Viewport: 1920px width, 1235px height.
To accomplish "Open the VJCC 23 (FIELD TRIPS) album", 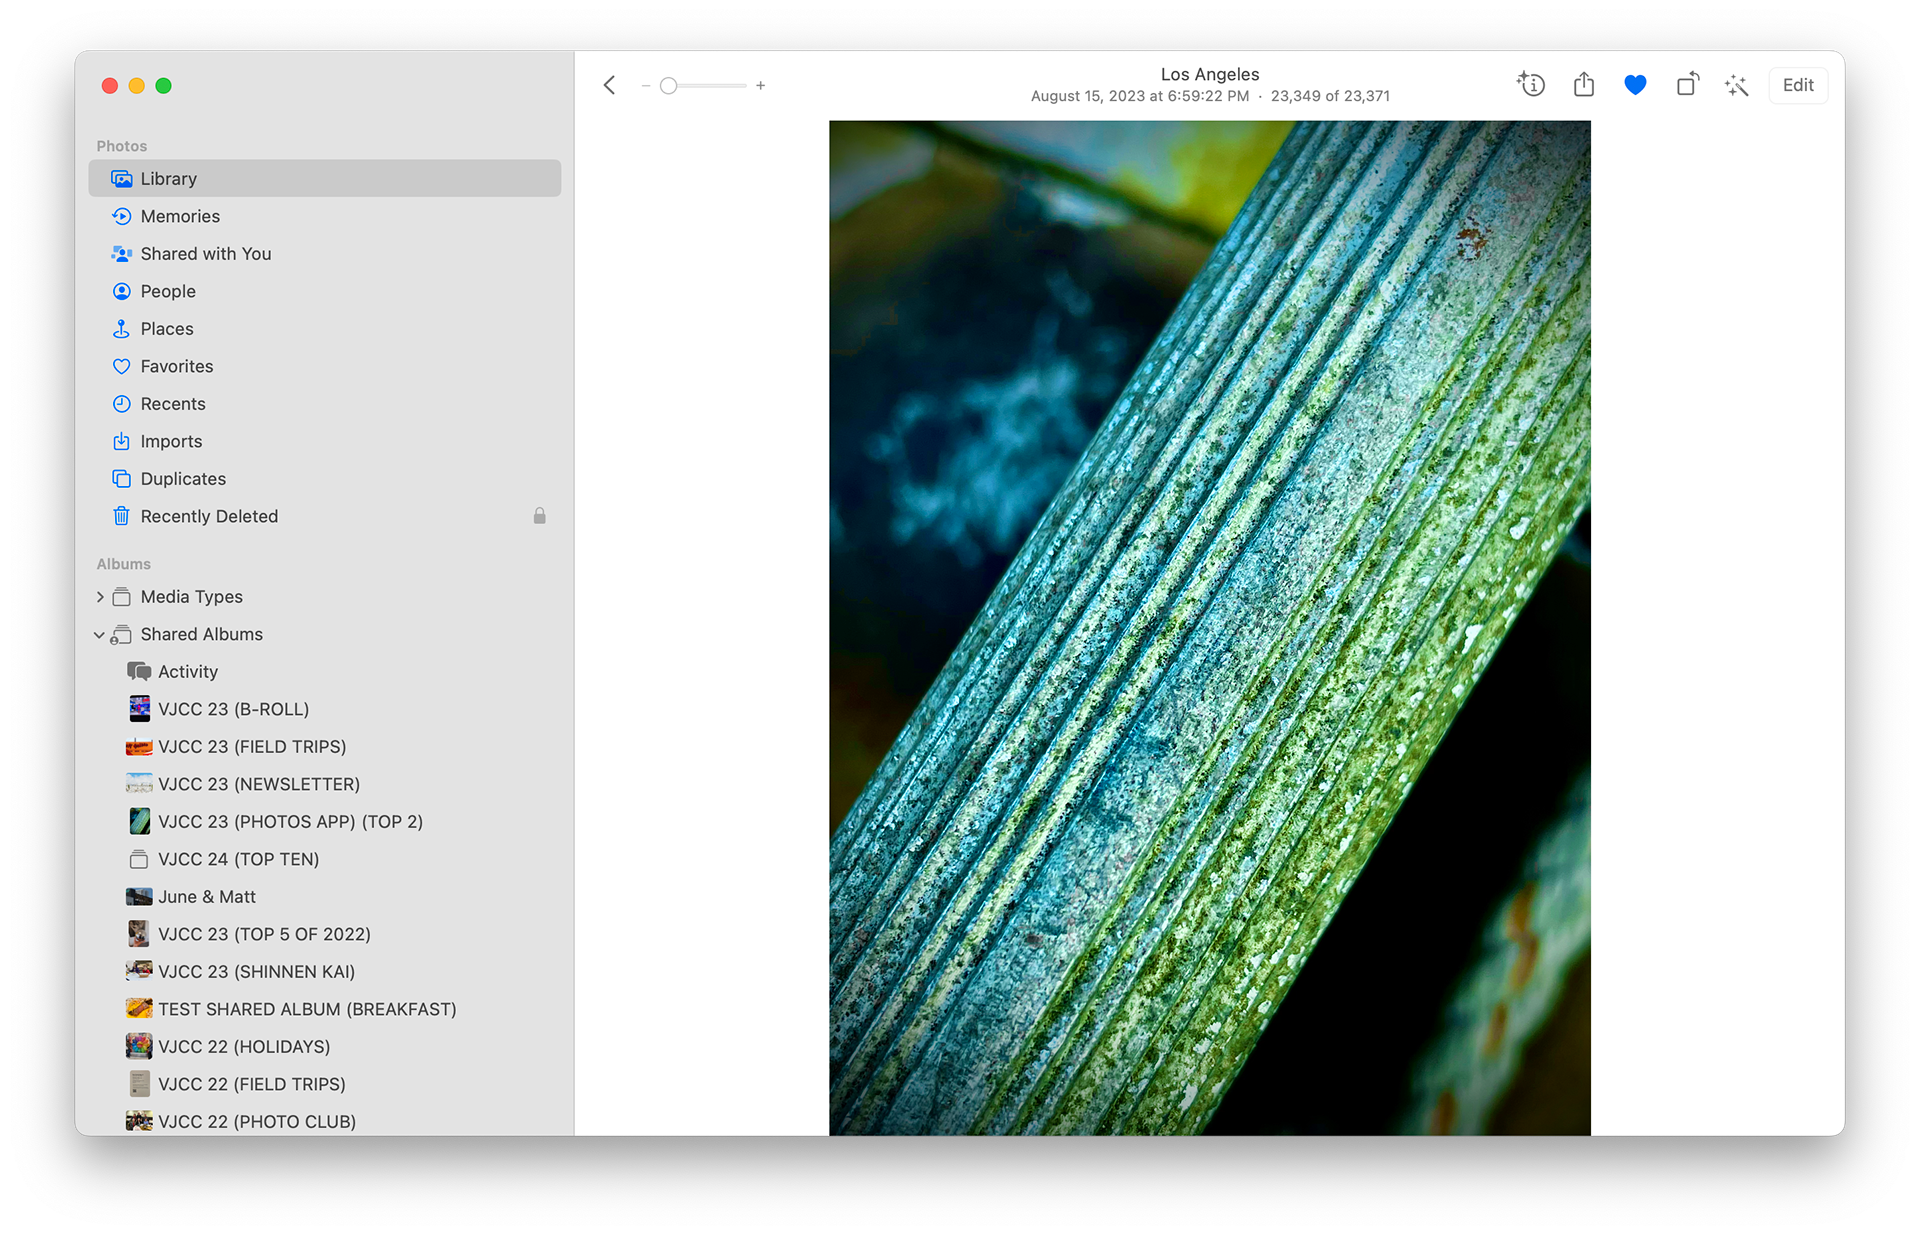I will [x=325, y=747].
